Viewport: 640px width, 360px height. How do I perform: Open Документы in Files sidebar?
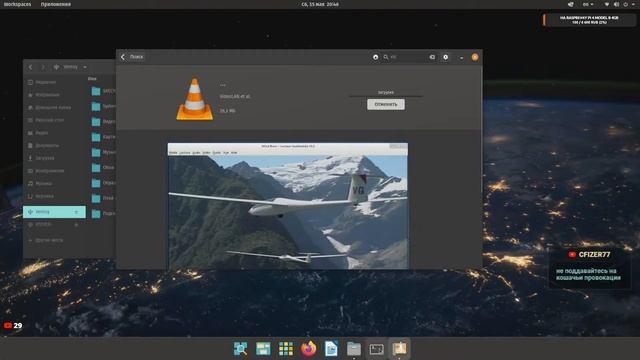pos(54,145)
